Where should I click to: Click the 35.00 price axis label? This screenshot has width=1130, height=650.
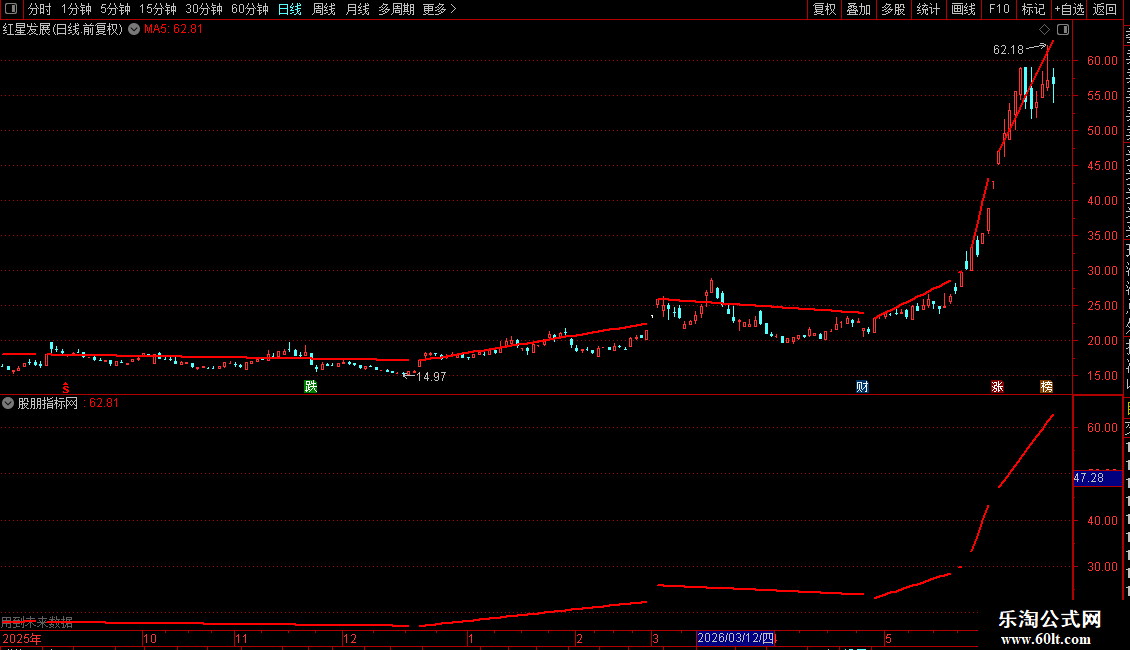tap(1102, 236)
